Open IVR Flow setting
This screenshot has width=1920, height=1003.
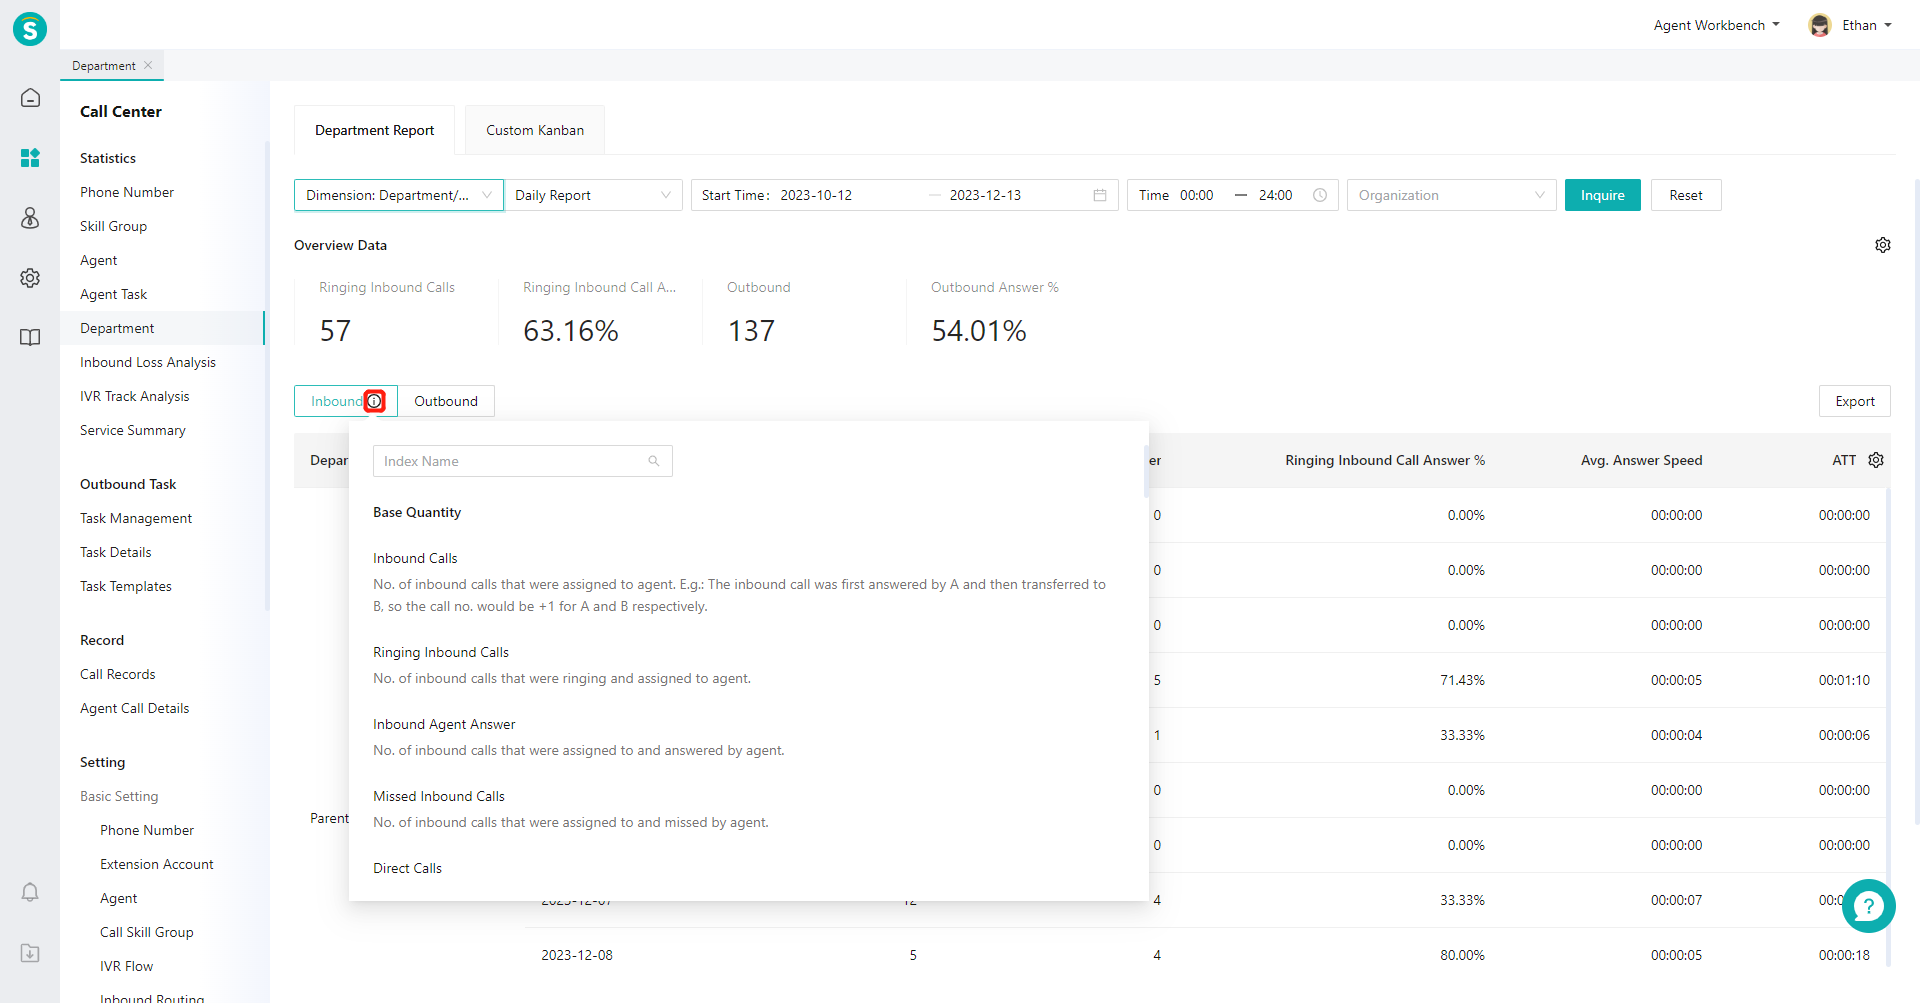point(127,966)
